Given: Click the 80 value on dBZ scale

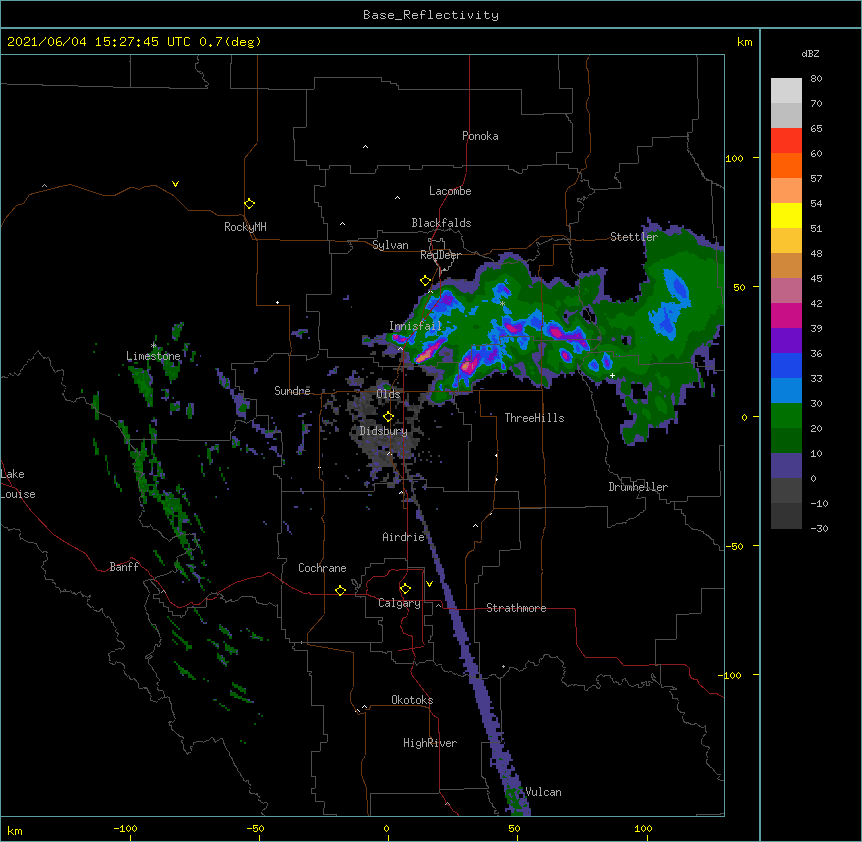Looking at the screenshot, I should coord(816,79).
